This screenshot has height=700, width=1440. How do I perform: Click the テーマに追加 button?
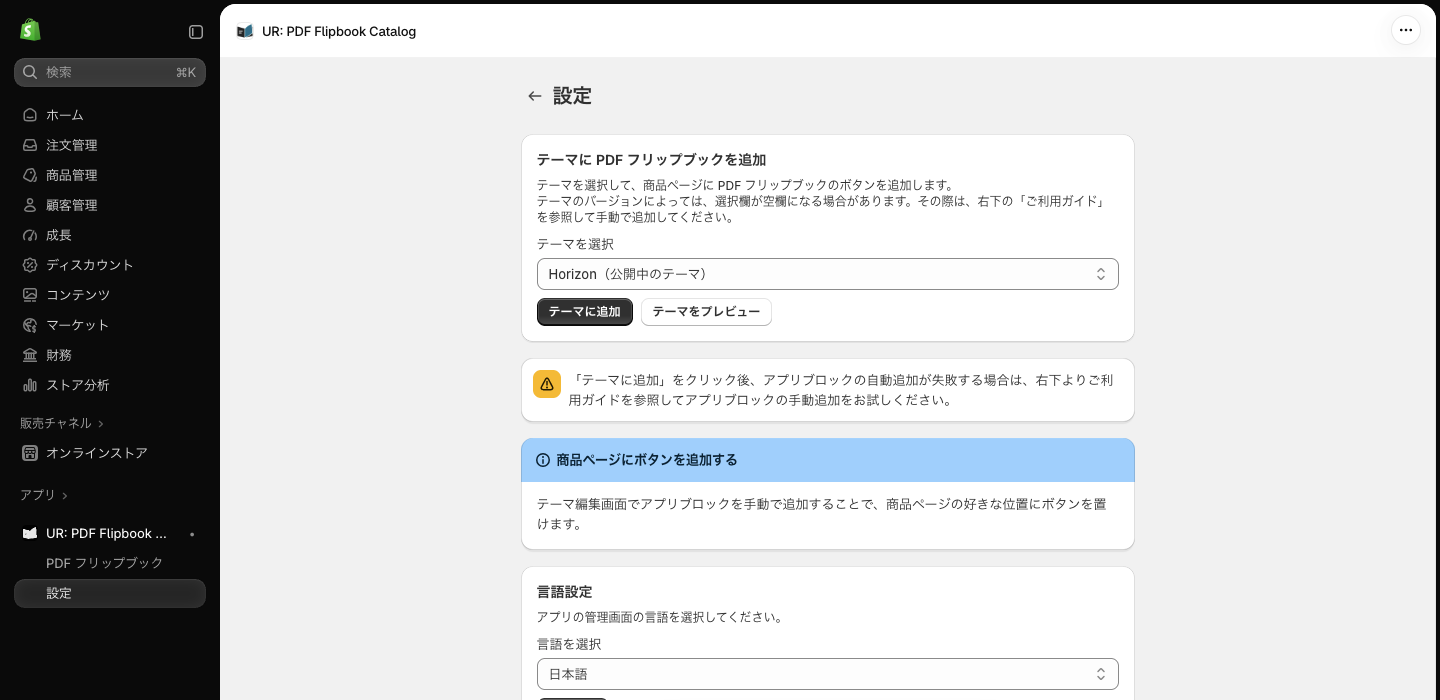pyautogui.click(x=585, y=312)
